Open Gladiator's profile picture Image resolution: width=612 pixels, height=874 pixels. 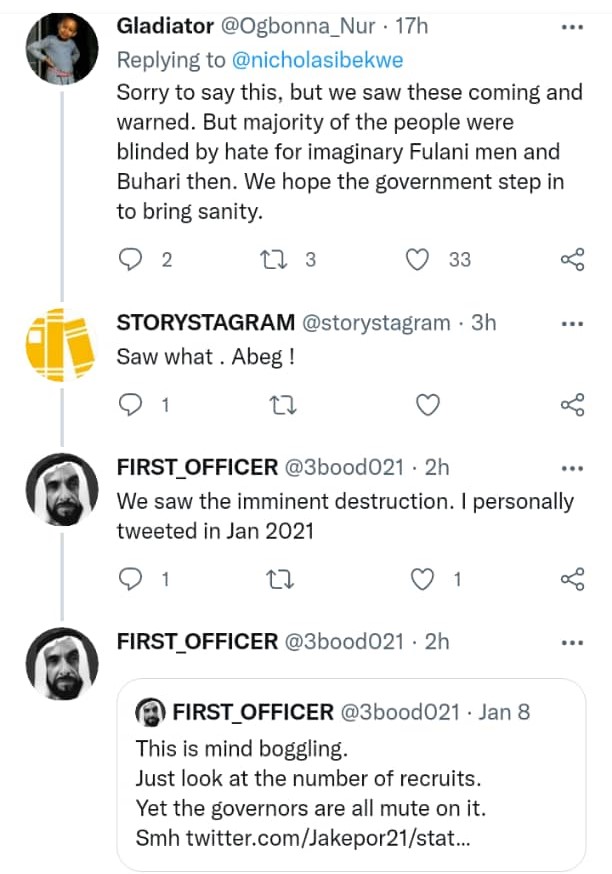point(61,48)
